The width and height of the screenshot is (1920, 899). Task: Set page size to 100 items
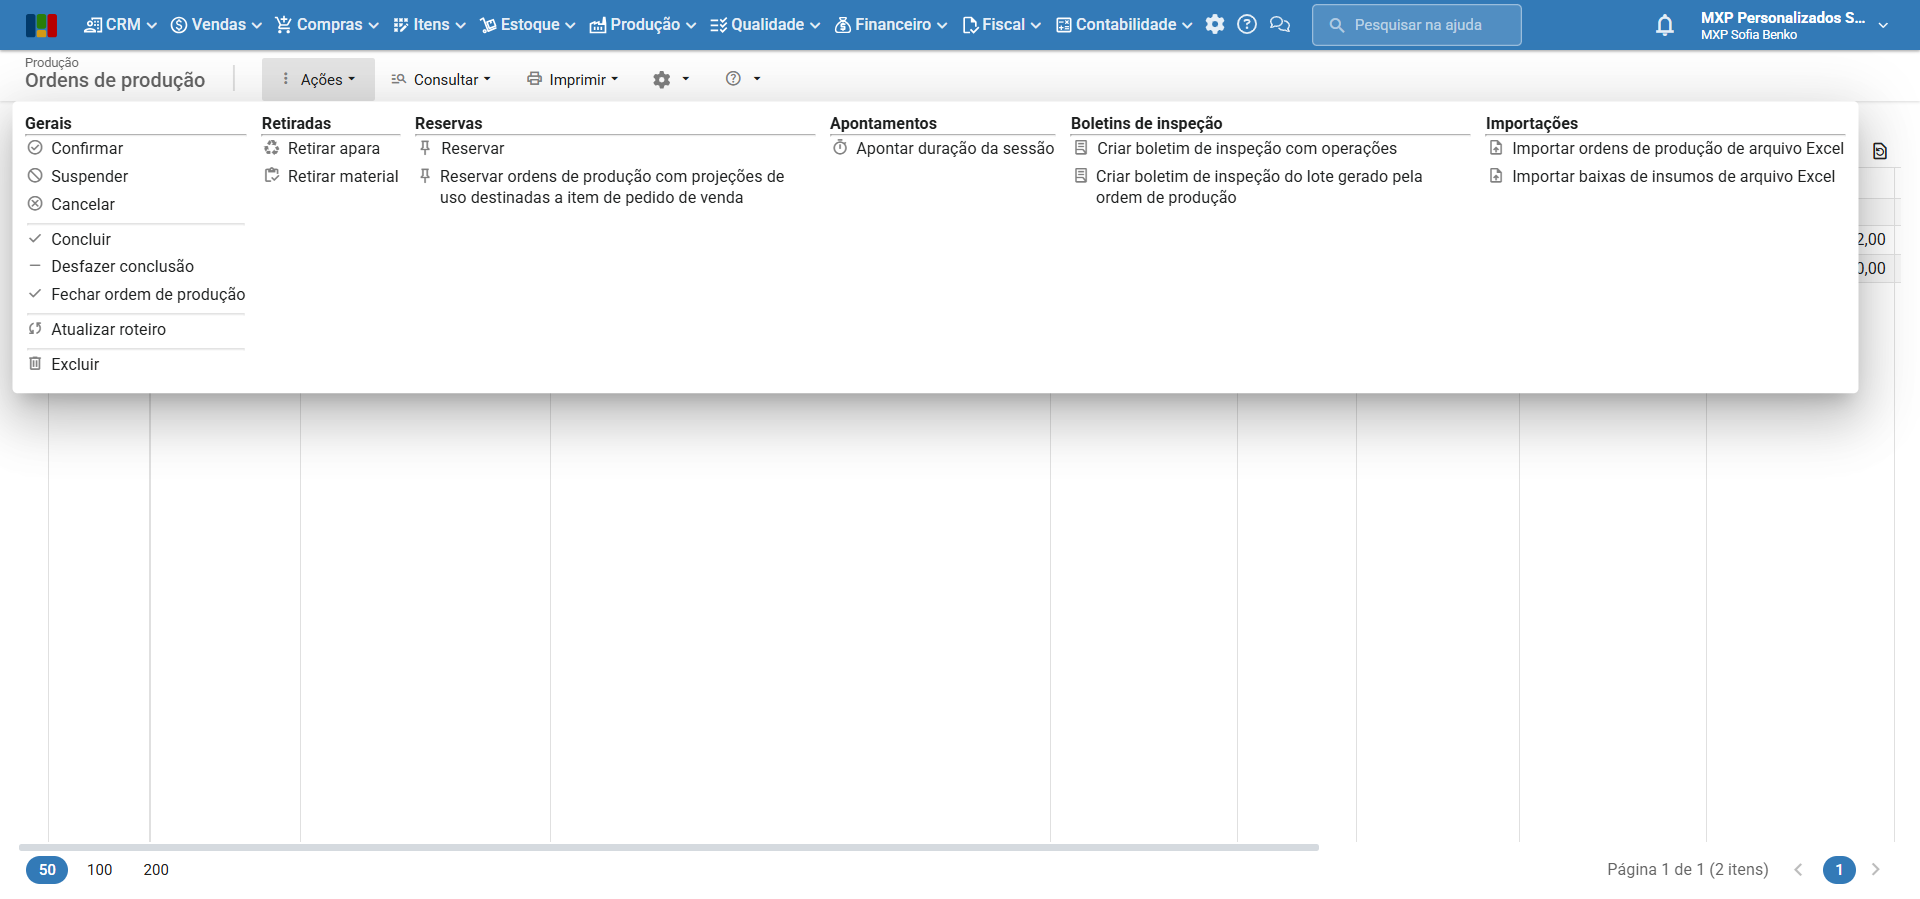tap(100, 870)
